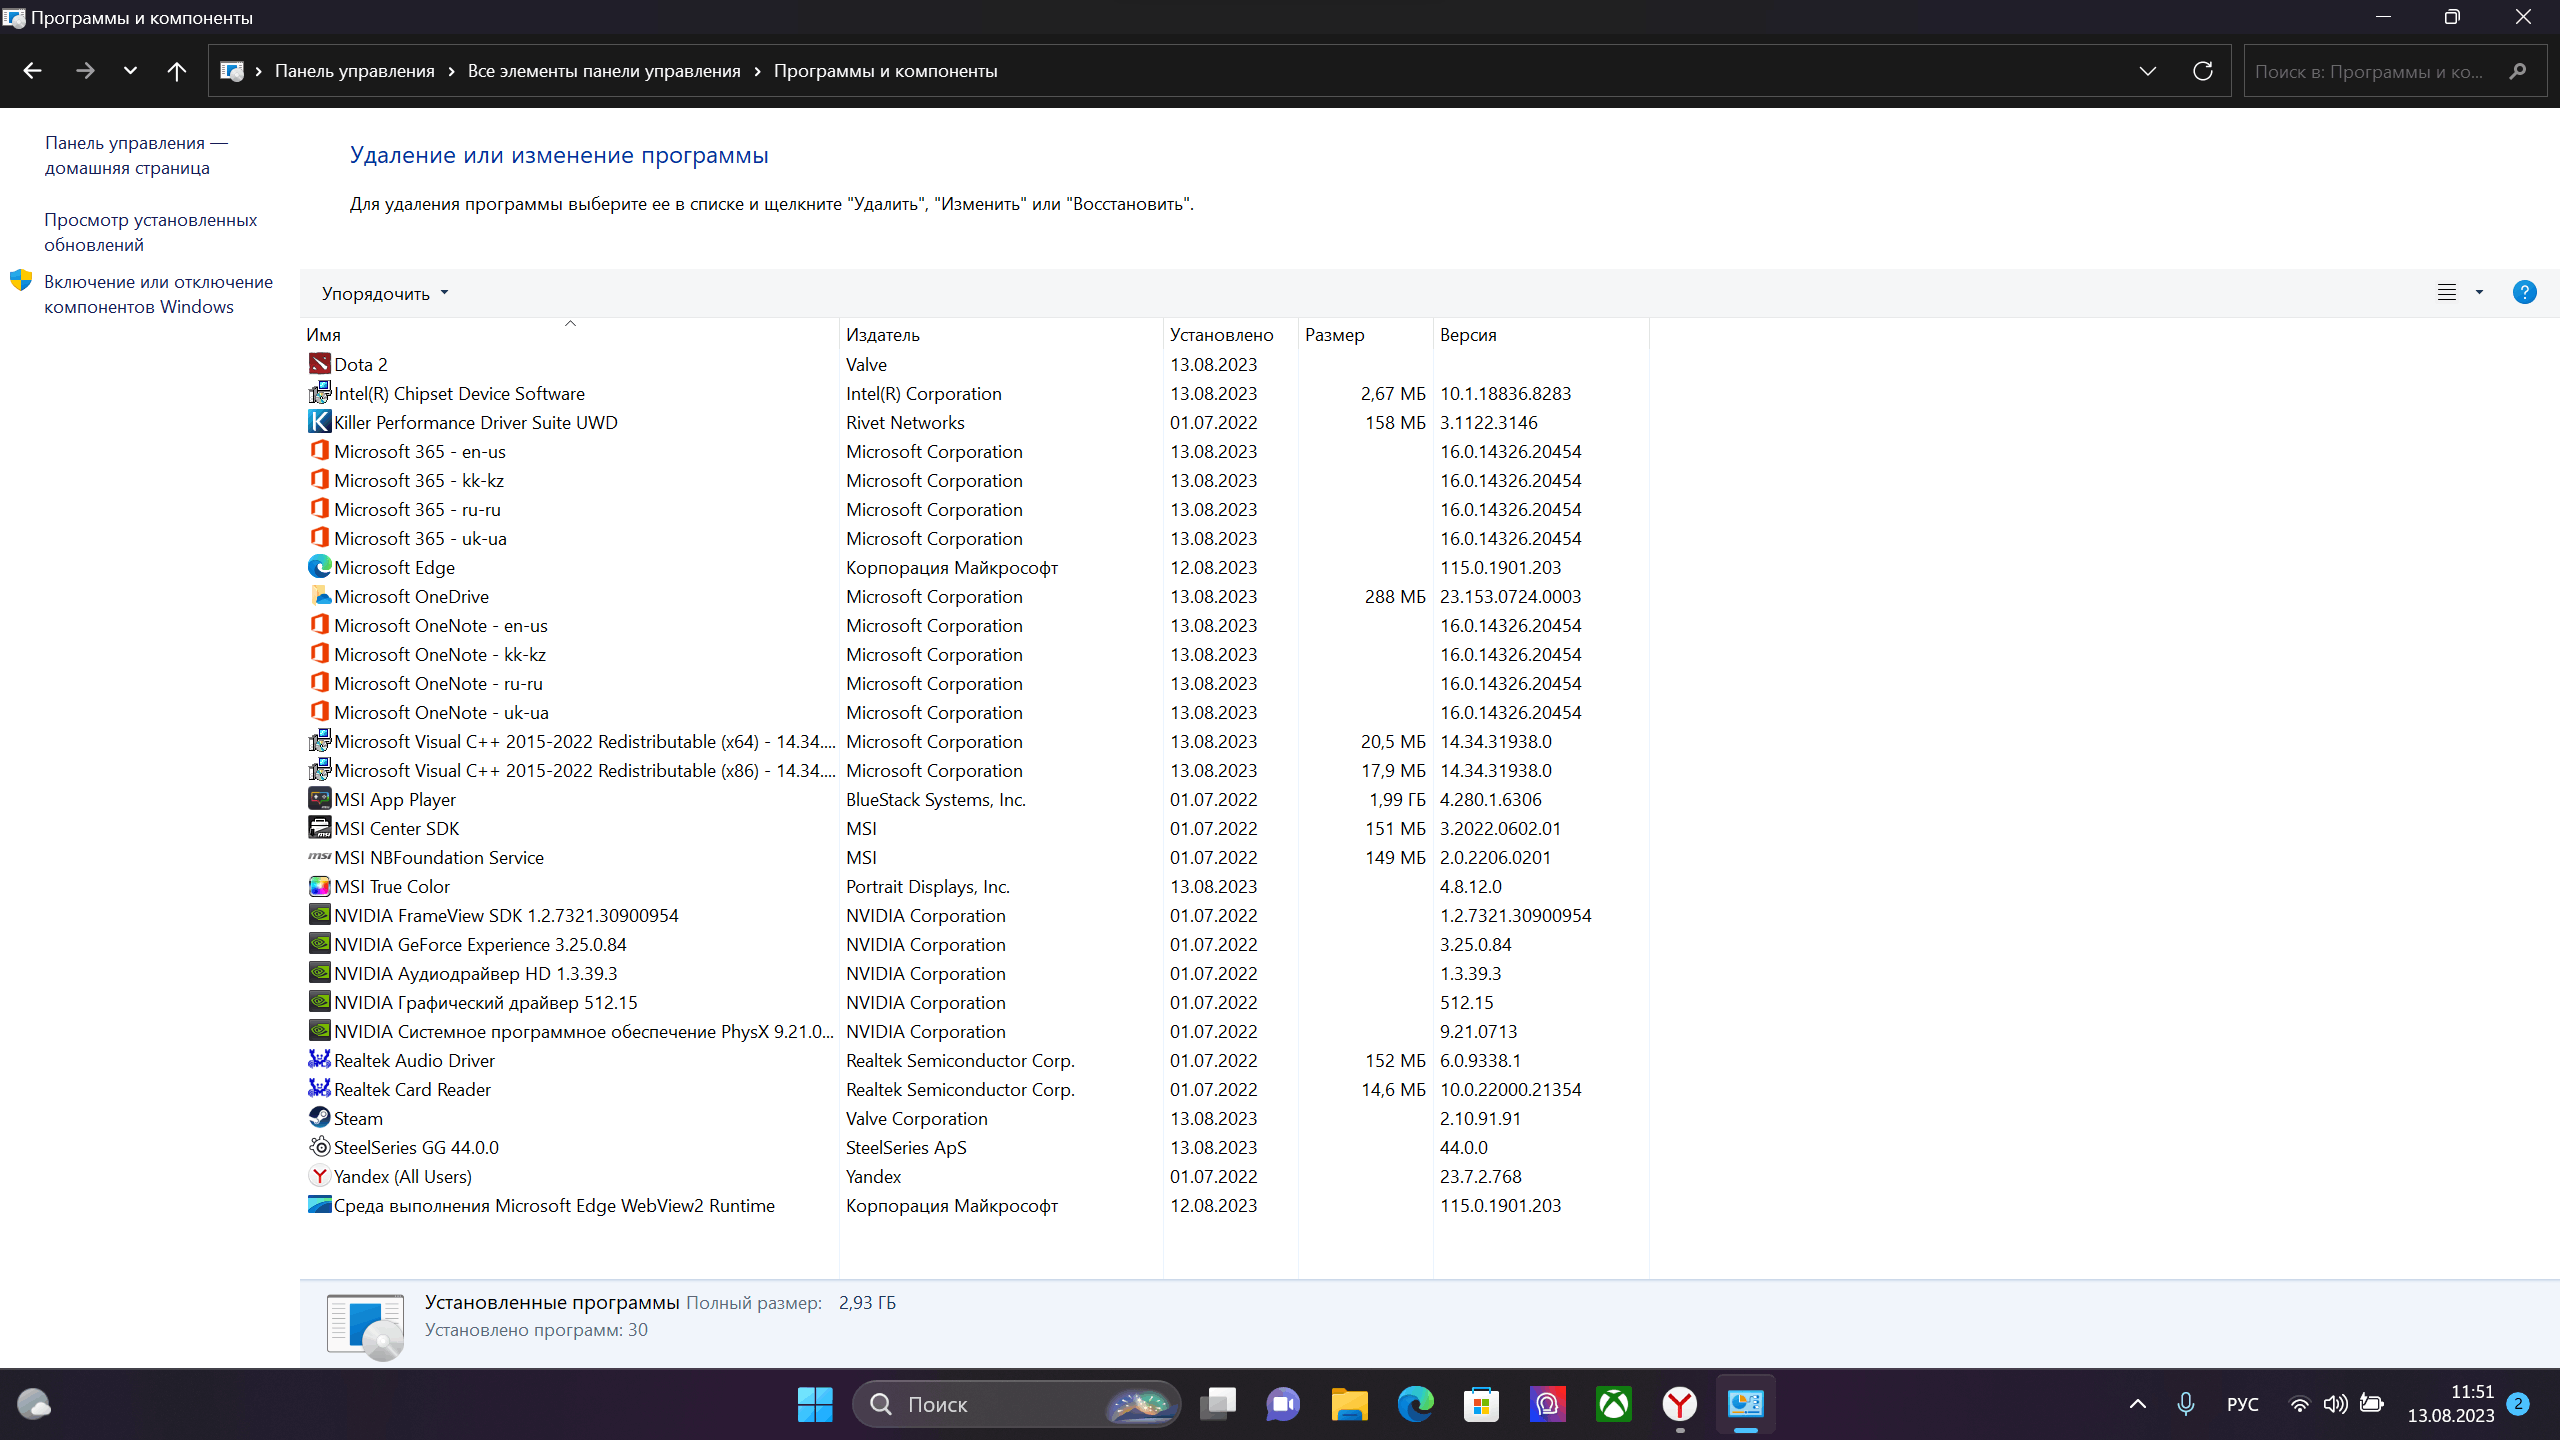
Task: Select the Microsoft 365 - ru-ru row
Action: click(974, 509)
